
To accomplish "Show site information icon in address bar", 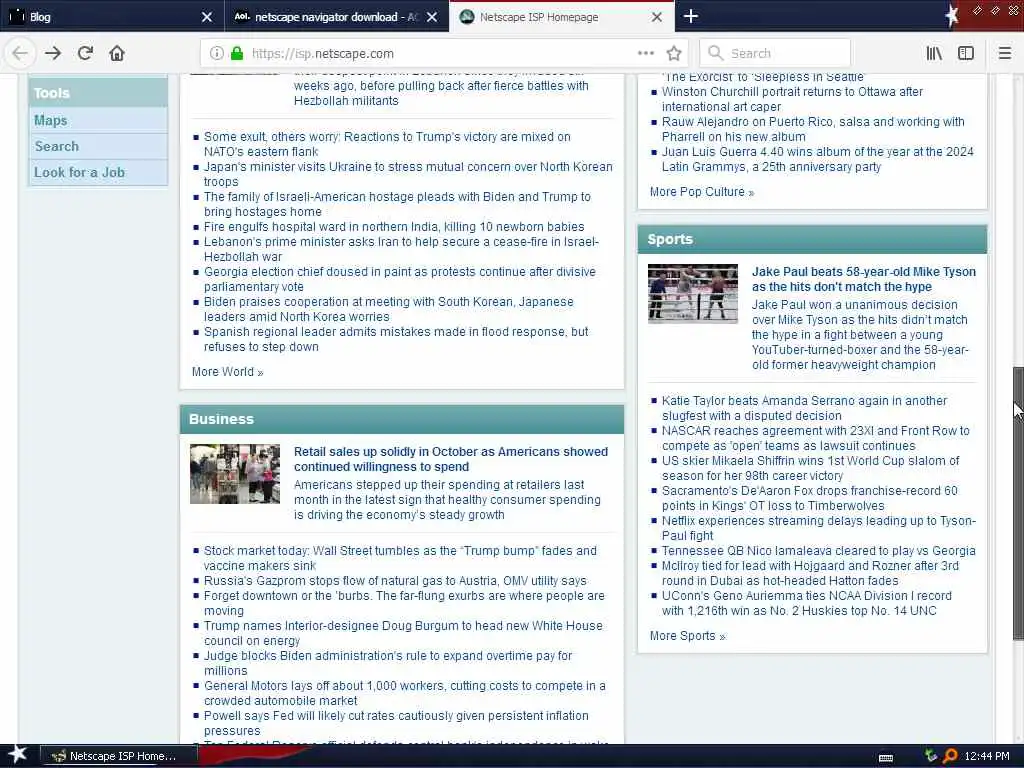I will pos(217,54).
